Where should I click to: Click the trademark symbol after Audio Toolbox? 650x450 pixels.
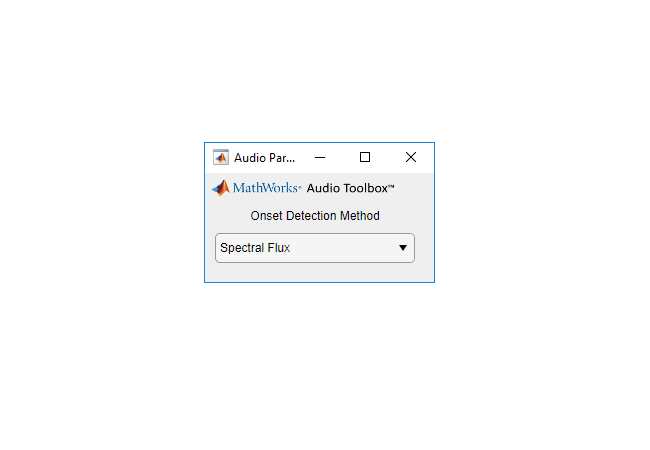tap(391, 186)
